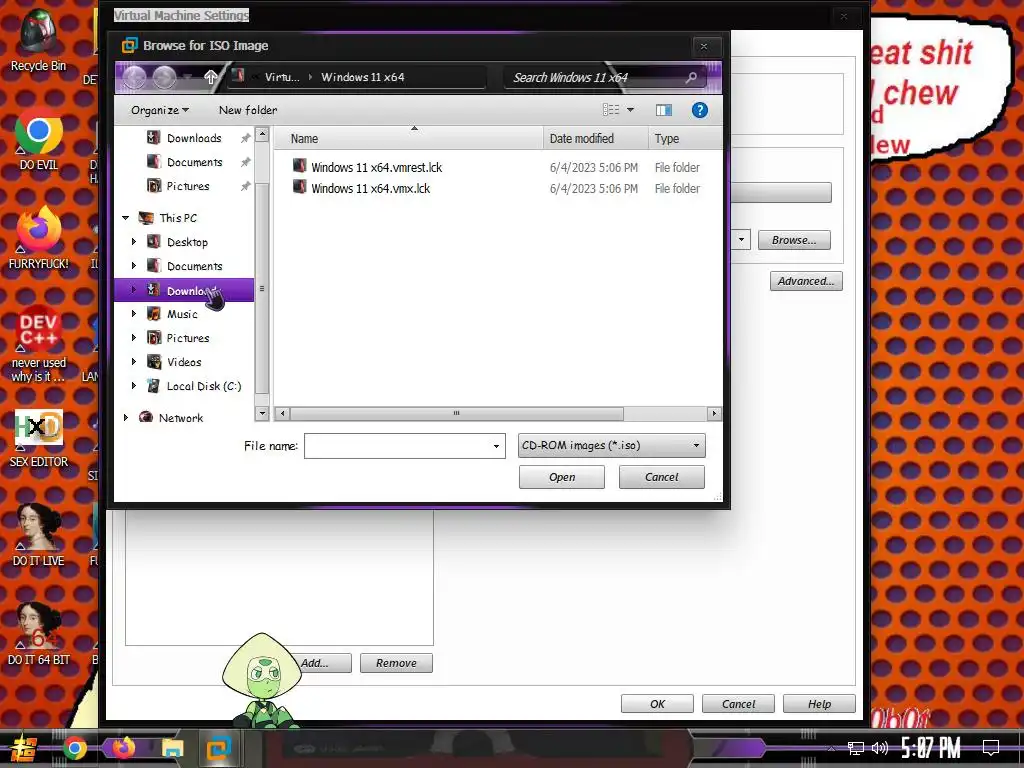Click OK in Virtual Machine Settings
The image size is (1024, 768).
pos(657,704)
